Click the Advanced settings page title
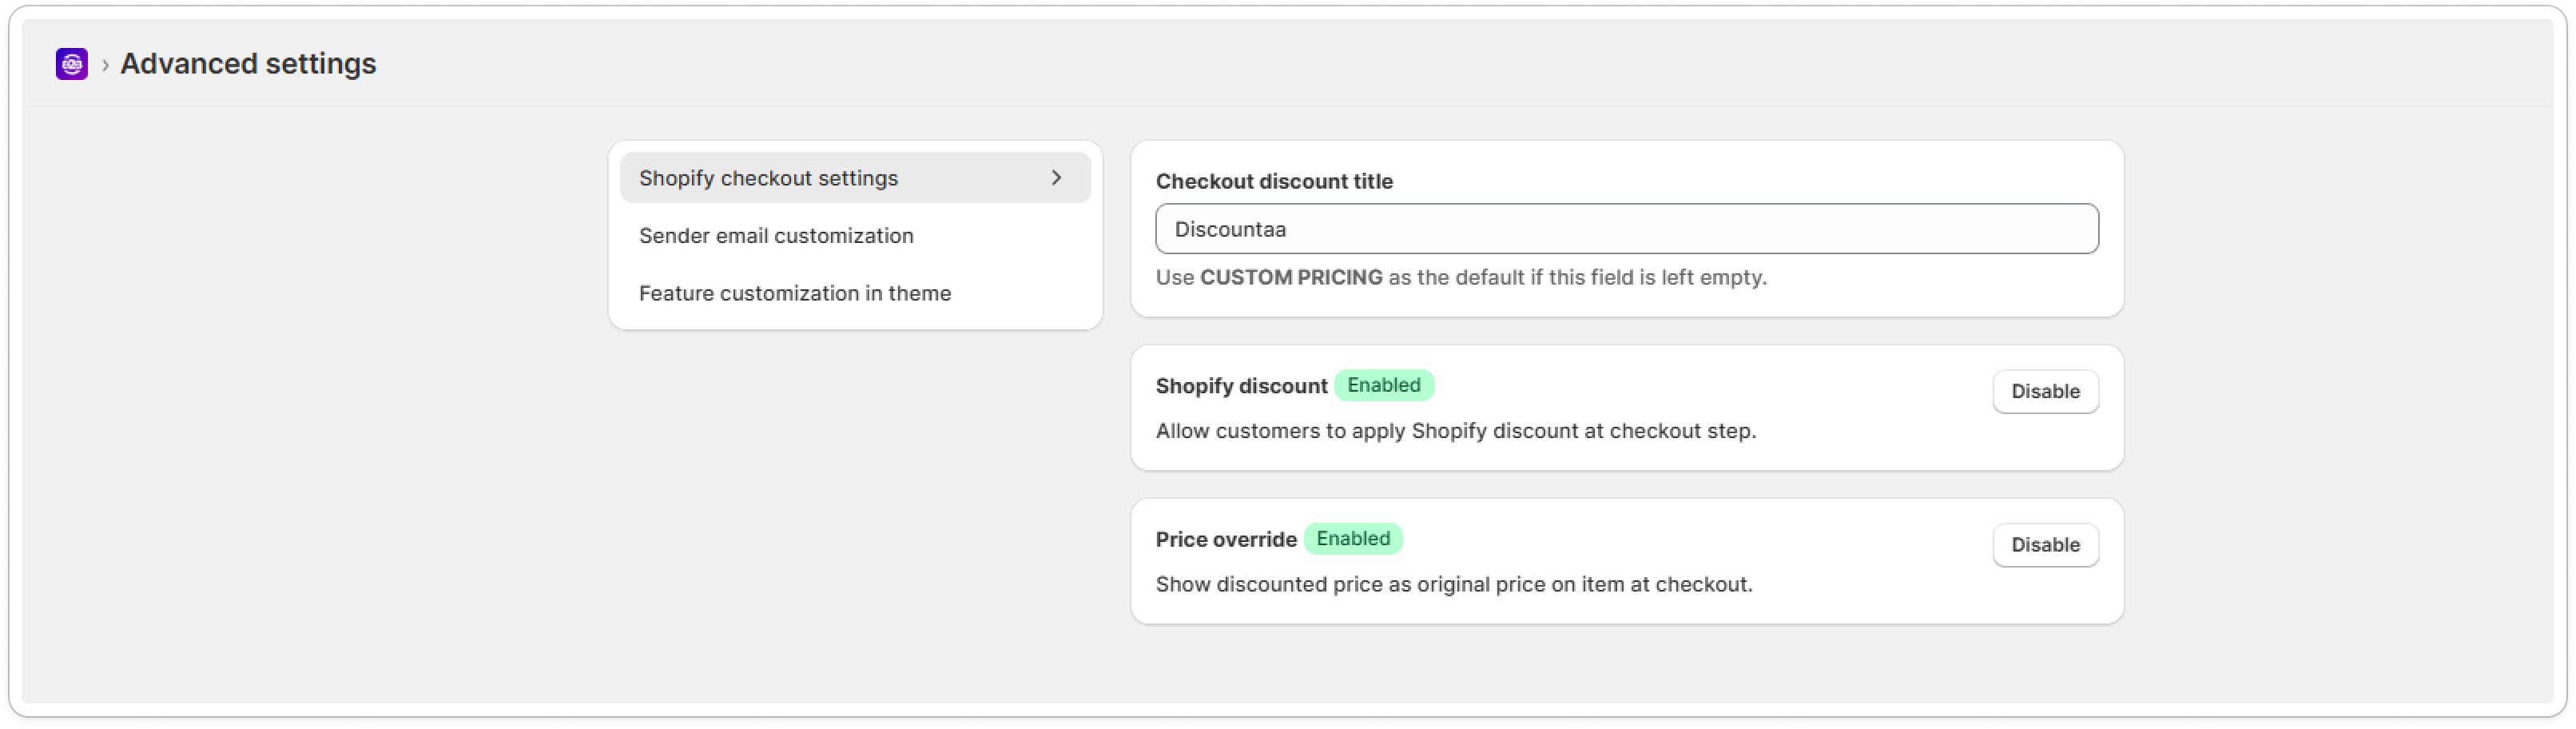Image resolution: width=2576 pixels, height=729 pixels. point(248,64)
